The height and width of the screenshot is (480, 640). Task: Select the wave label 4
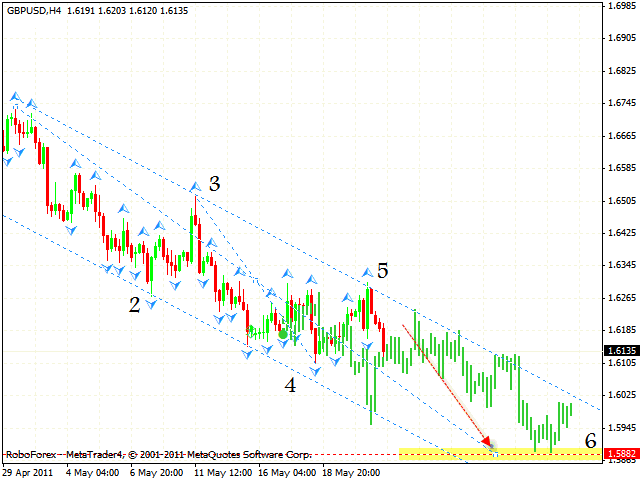290,385
